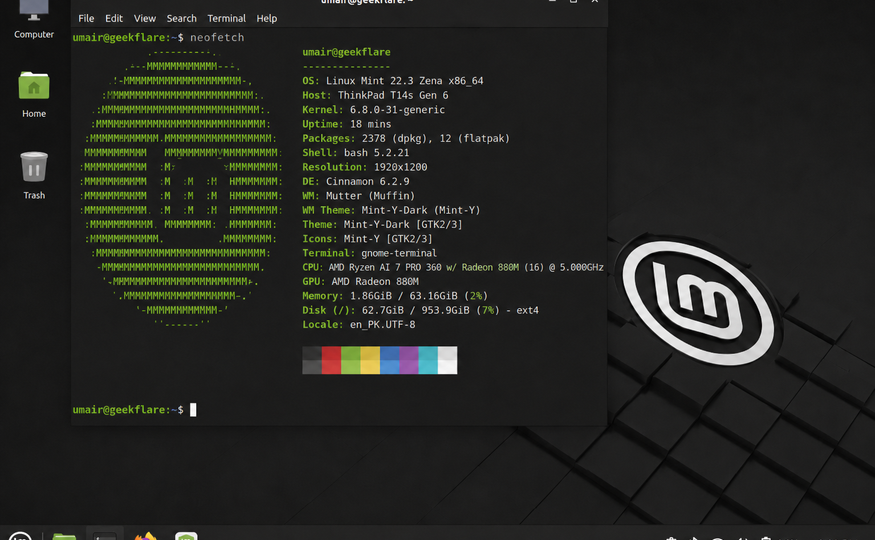Click the 'OS: Linux Mint 22.3 Zena' line
The width and height of the screenshot is (875, 540).
click(393, 81)
